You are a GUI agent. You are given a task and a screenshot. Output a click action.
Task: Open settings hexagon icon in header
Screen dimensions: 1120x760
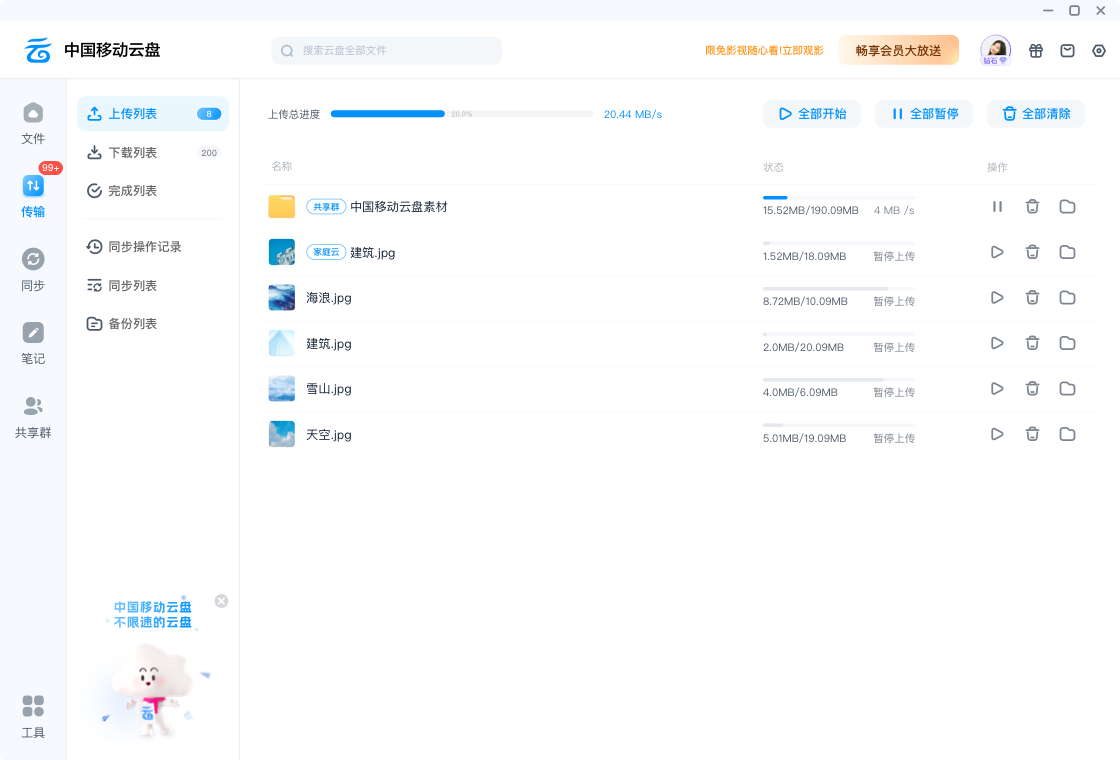pos(1099,51)
